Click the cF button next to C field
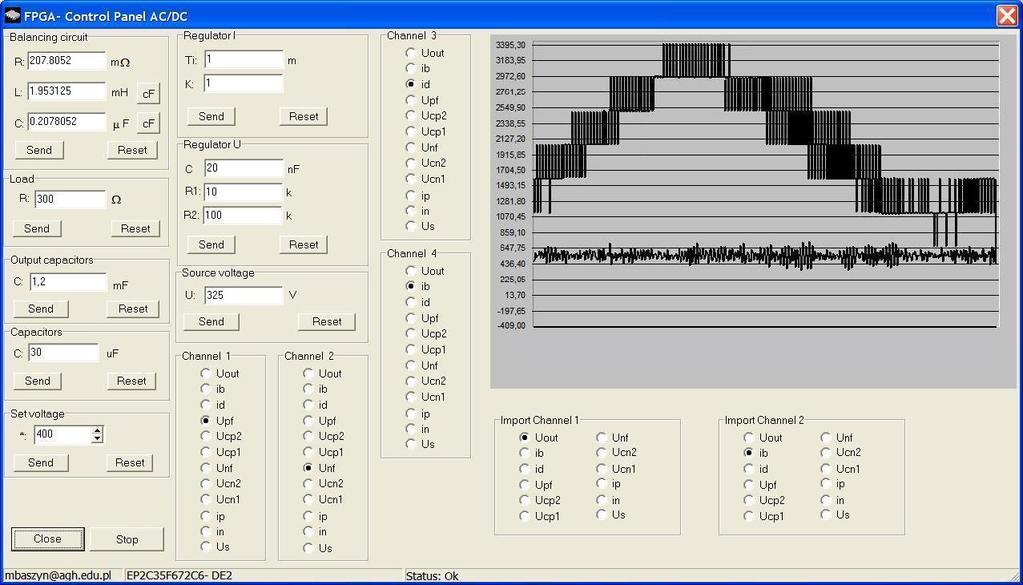1023x585 pixels. (x=149, y=123)
